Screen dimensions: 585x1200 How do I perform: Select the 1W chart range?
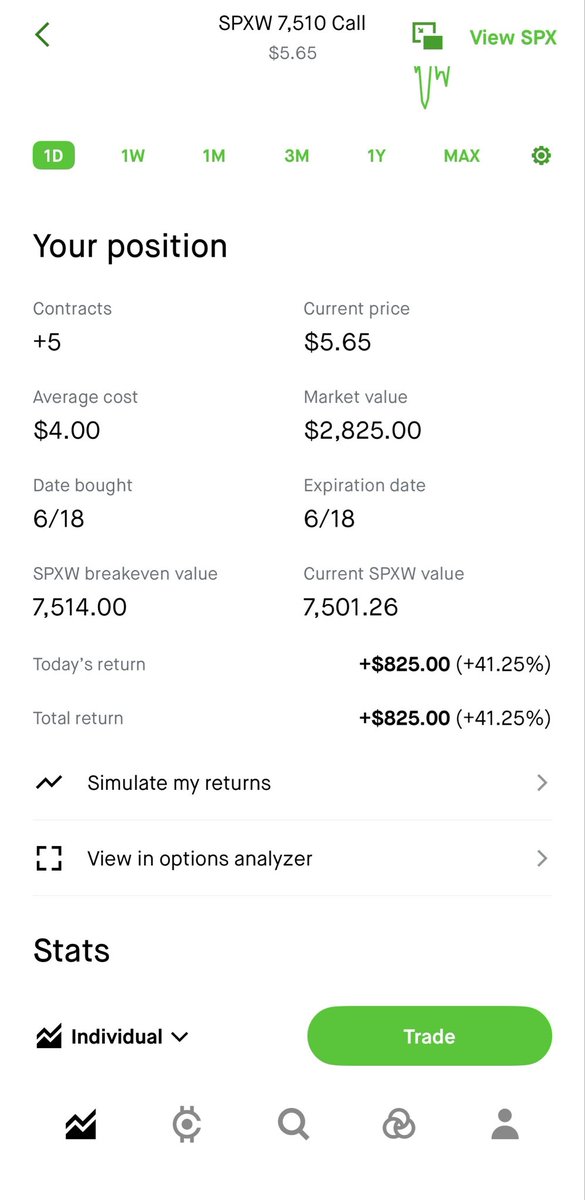tap(133, 155)
